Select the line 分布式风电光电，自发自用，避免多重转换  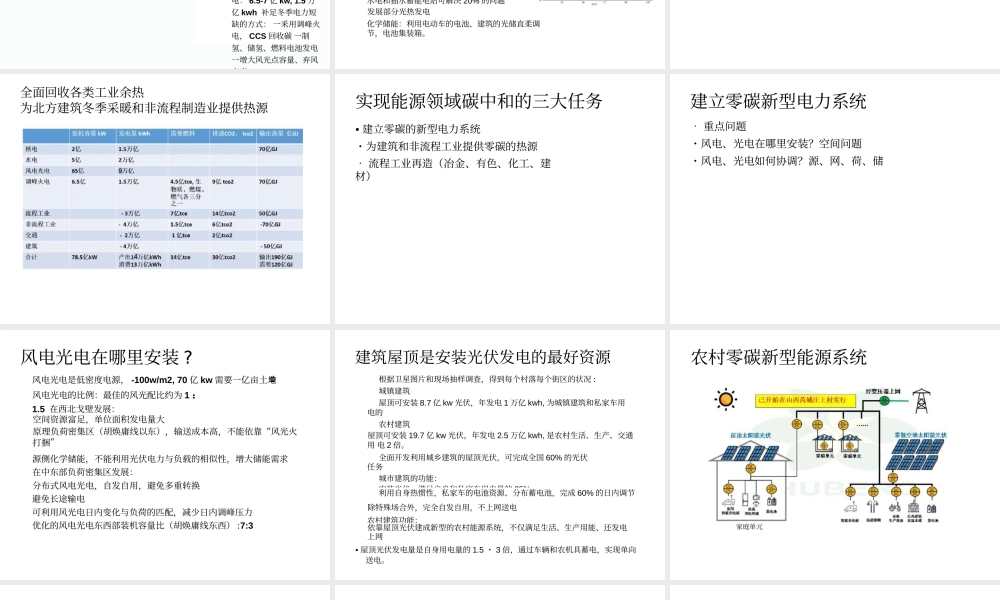click(116, 486)
